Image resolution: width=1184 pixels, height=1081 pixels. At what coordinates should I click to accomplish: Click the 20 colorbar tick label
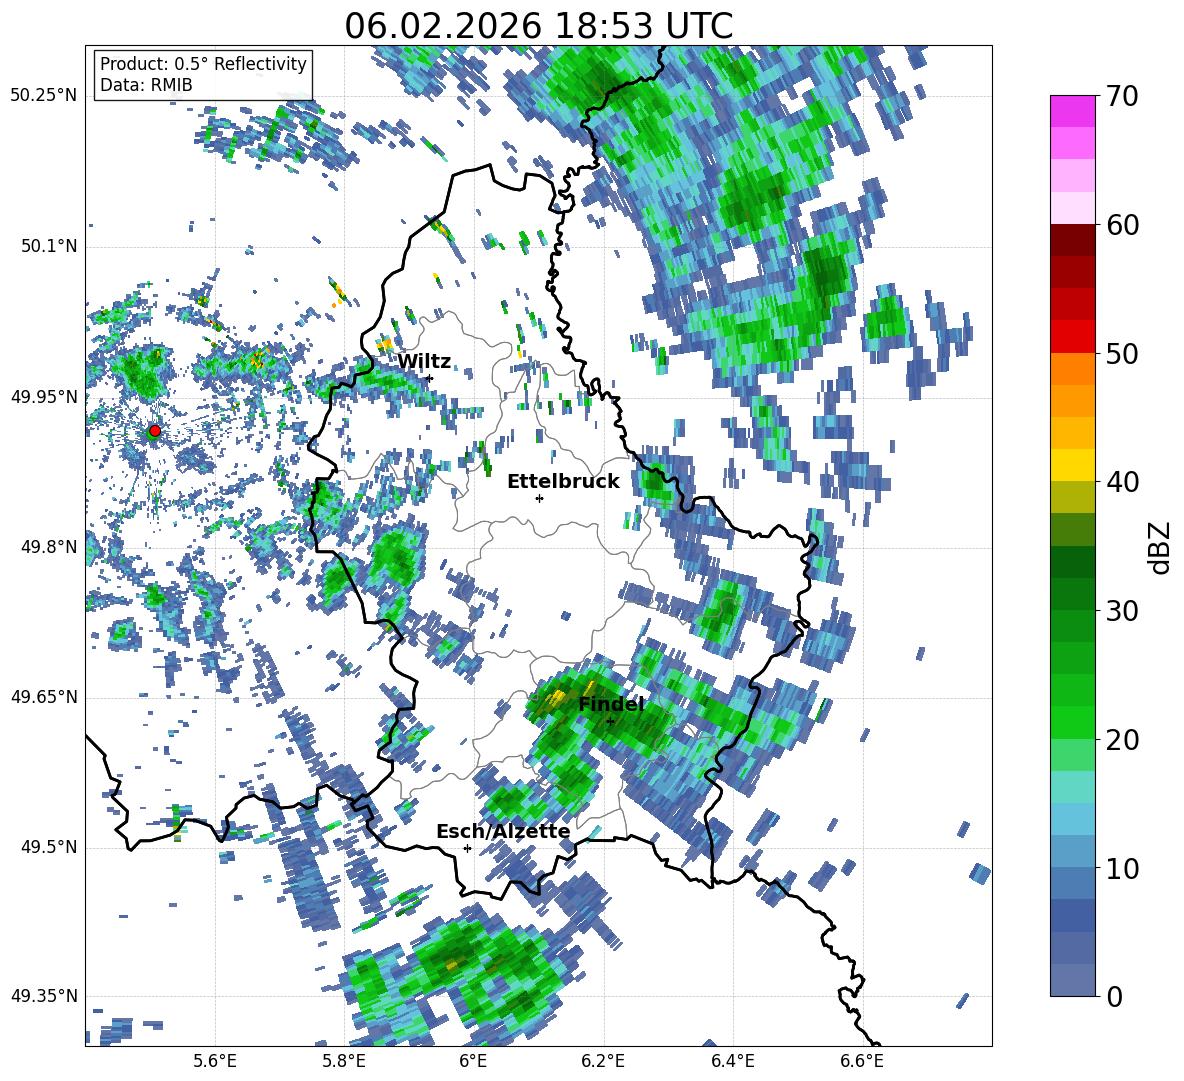click(1122, 740)
